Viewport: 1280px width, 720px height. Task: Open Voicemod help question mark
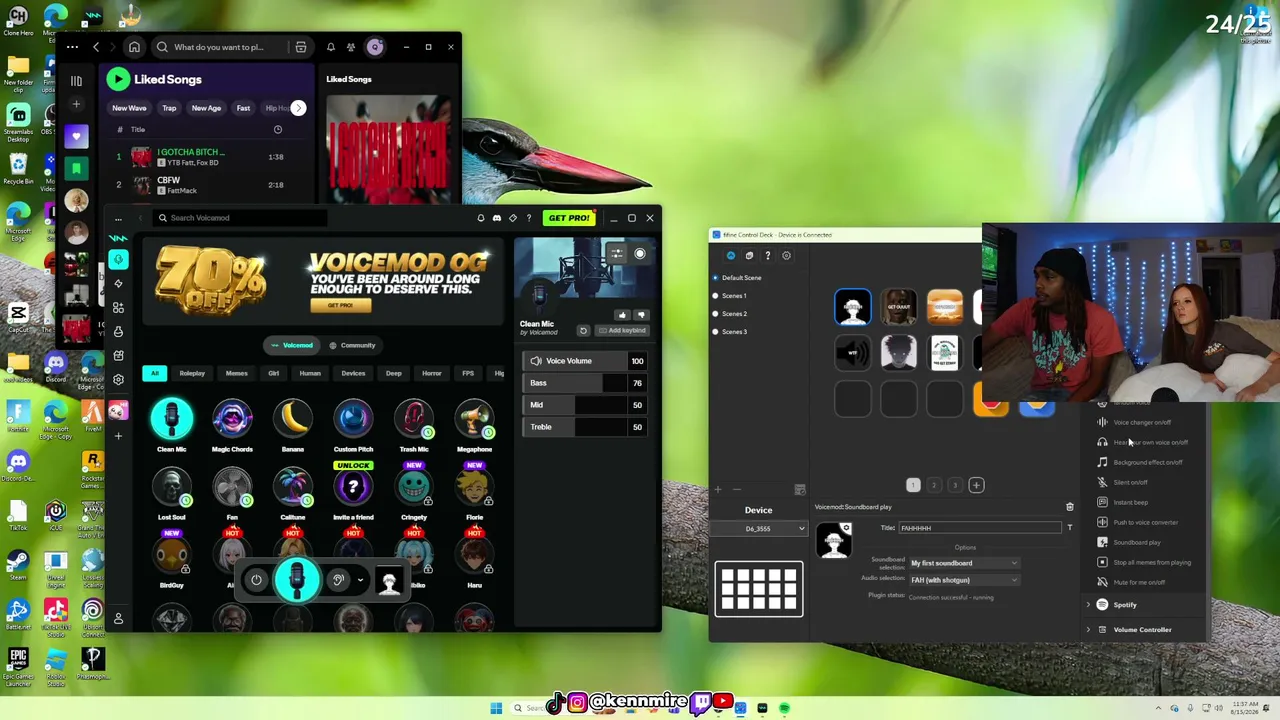pyautogui.click(x=529, y=218)
